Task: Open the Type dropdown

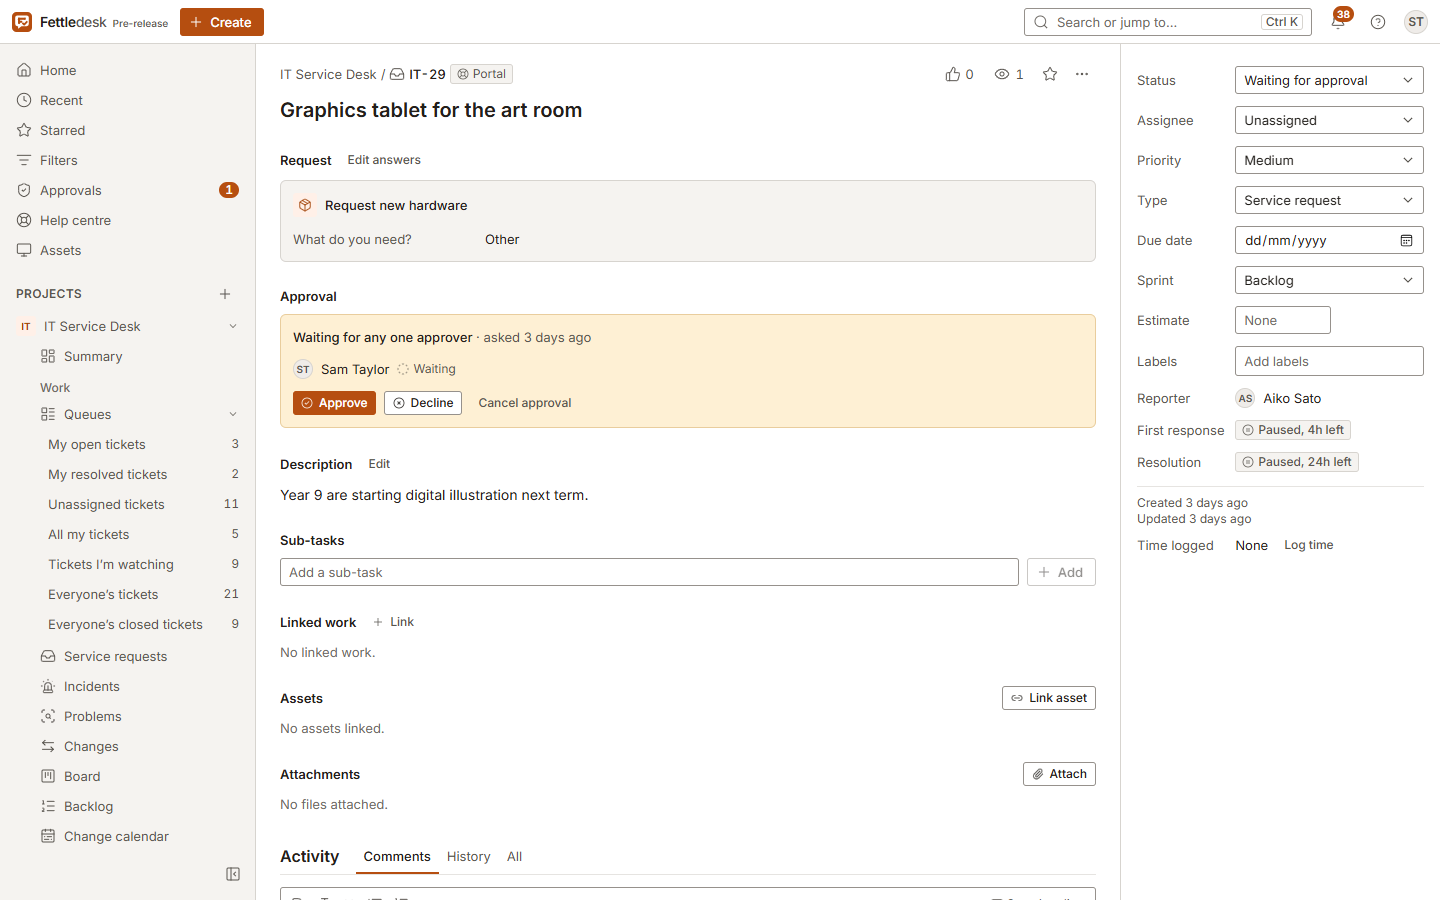Action: coord(1329,200)
